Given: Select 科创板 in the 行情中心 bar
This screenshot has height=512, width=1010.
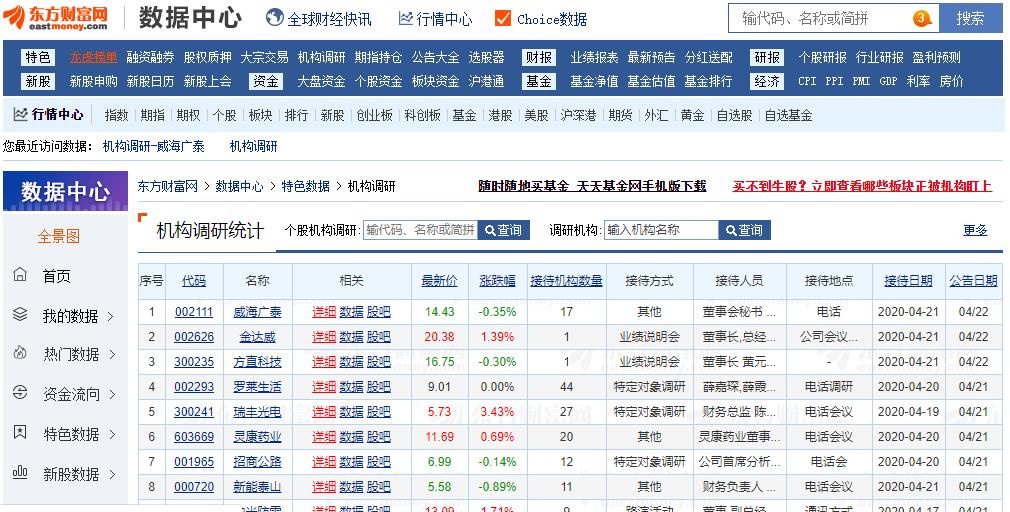Looking at the screenshot, I should 423,115.
